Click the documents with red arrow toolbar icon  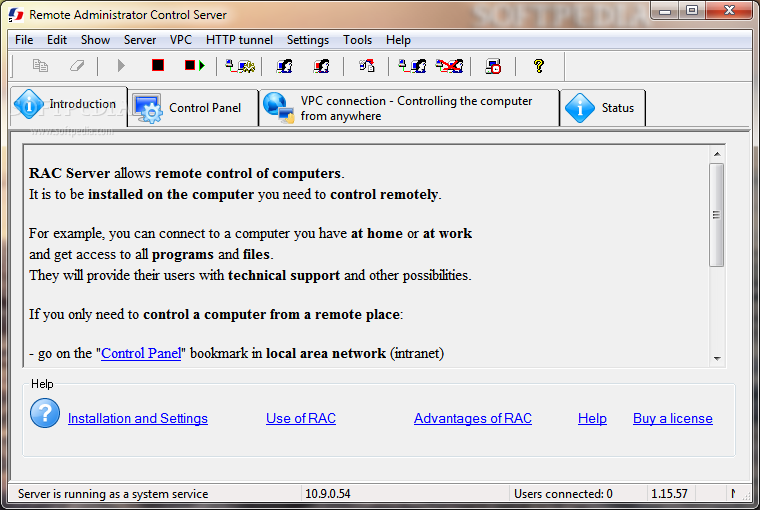click(x=367, y=65)
